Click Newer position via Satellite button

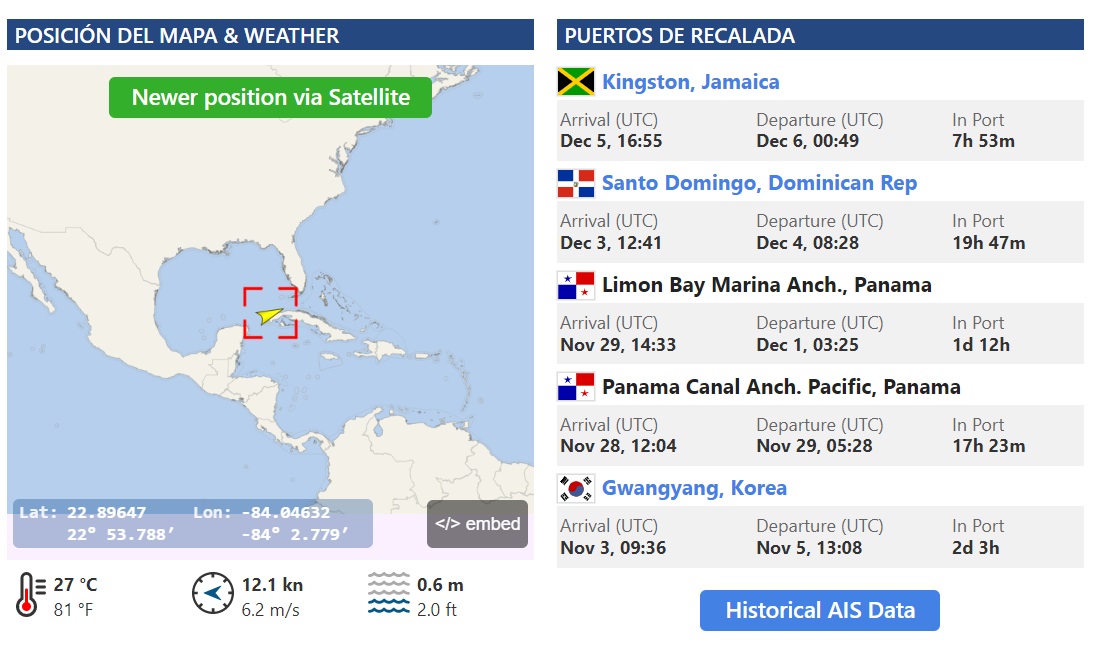pyautogui.click(x=271, y=98)
